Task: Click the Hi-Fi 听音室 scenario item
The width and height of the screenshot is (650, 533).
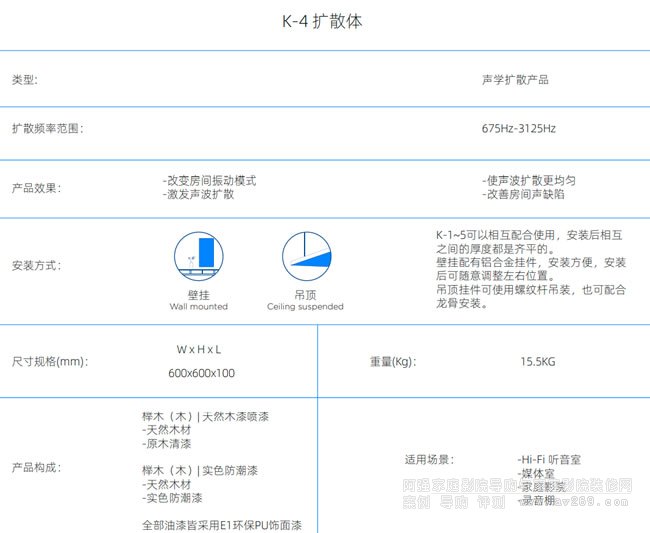Action: click(549, 459)
